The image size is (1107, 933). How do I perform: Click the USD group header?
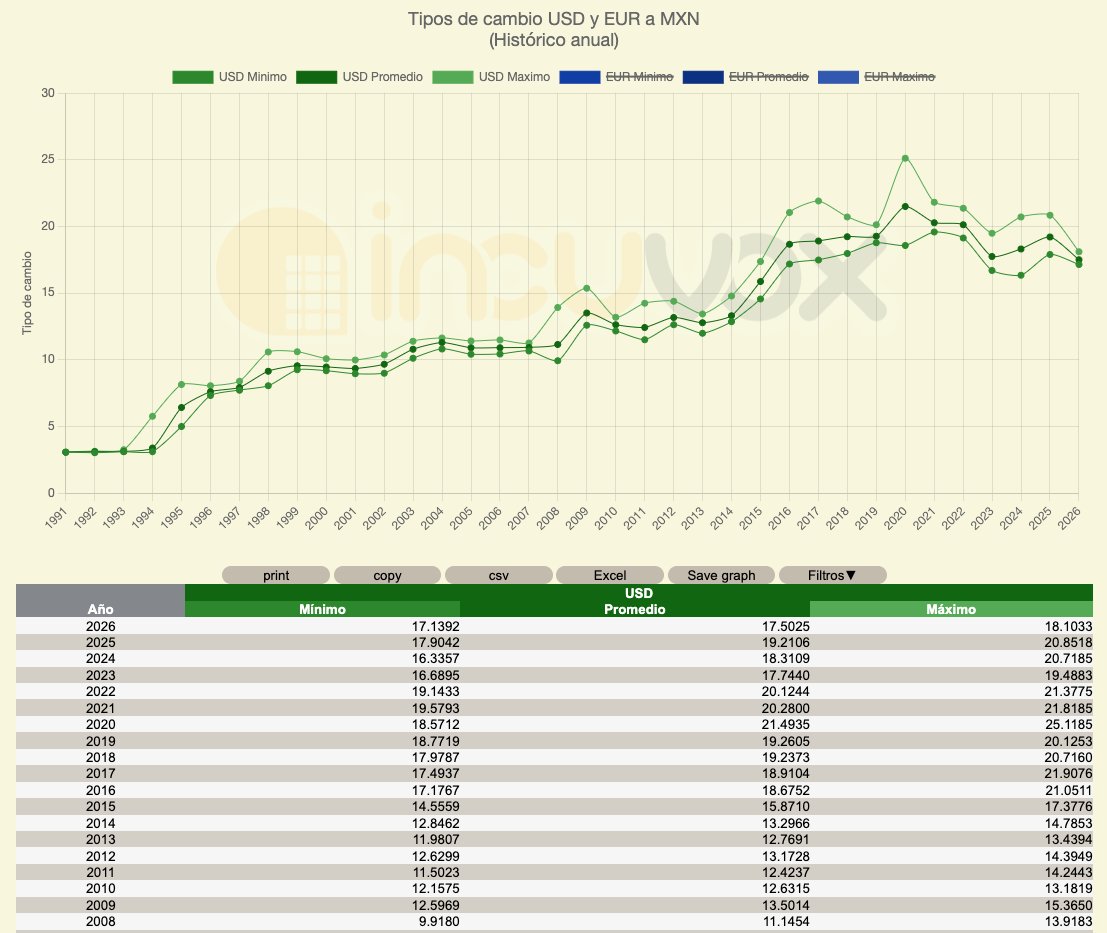(639, 593)
